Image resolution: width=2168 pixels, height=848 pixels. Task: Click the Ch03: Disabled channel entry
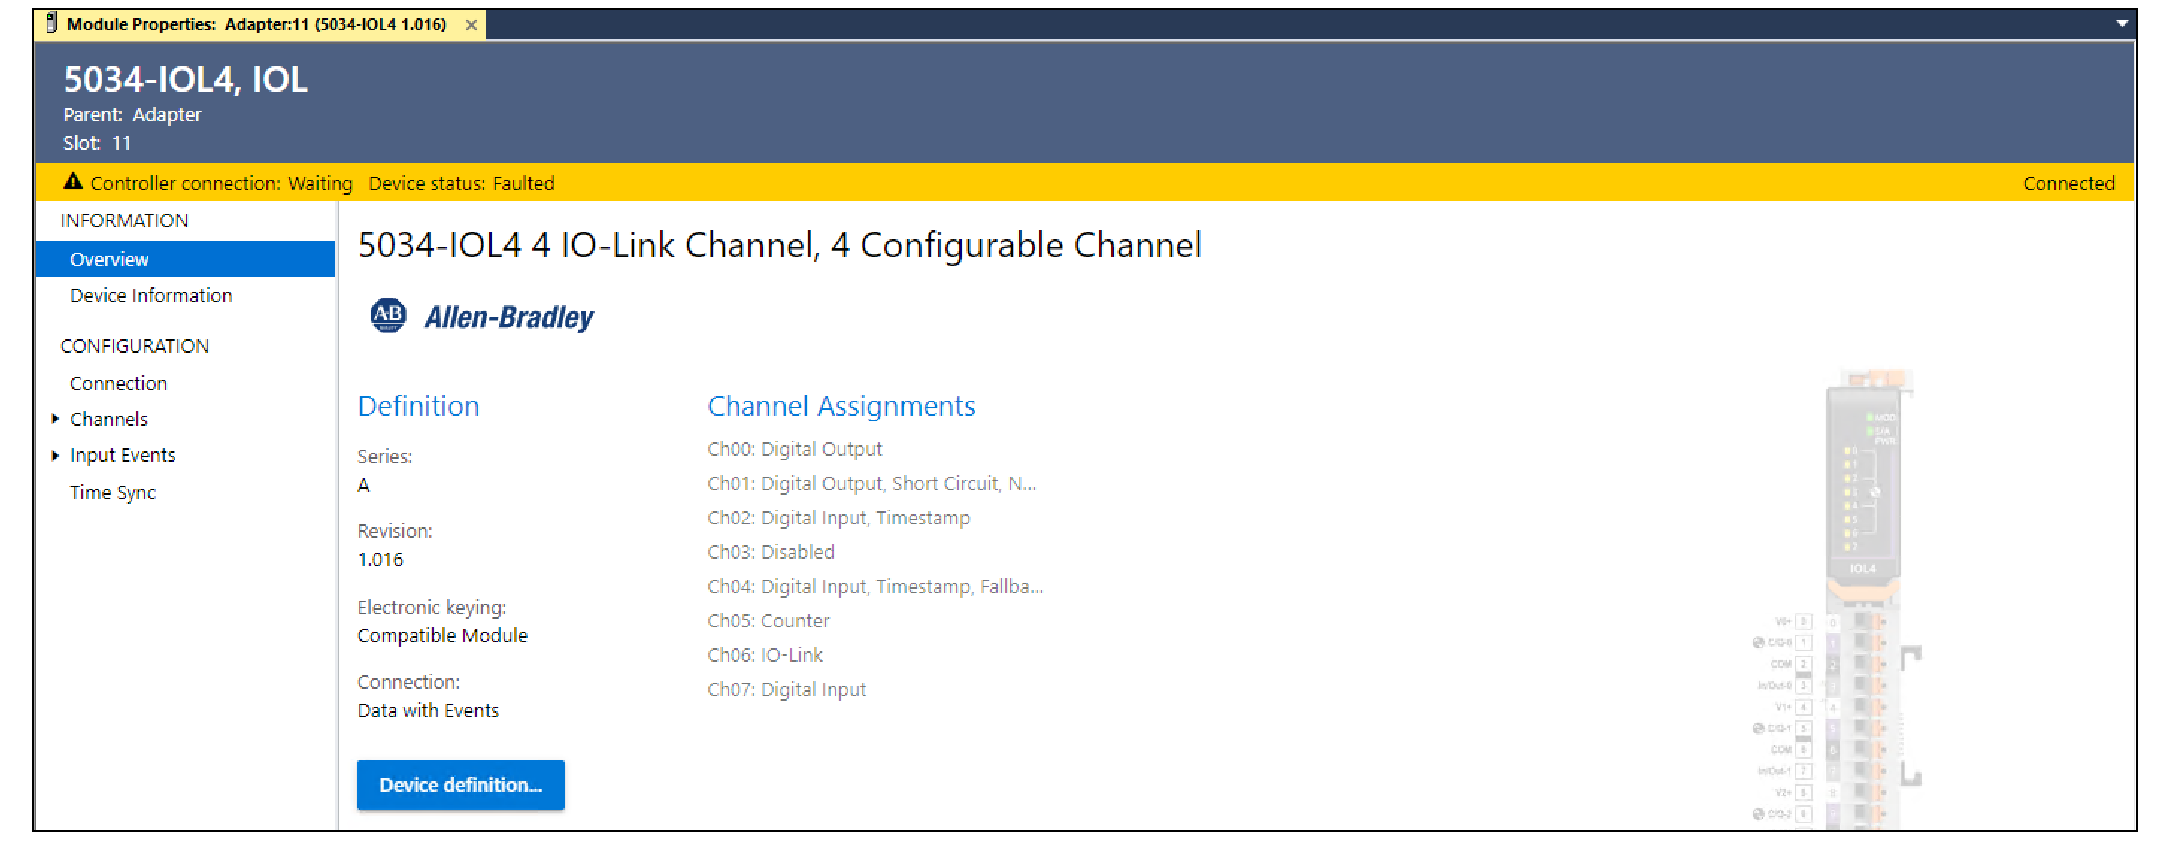click(x=771, y=552)
